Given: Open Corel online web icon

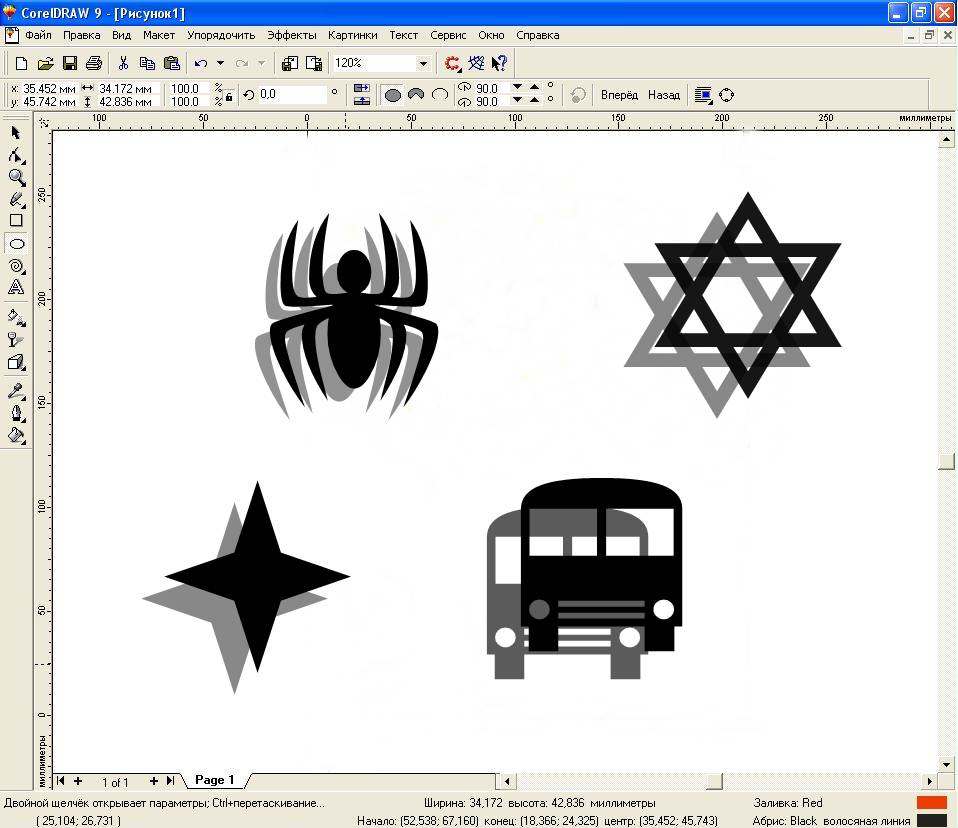Looking at the screenshot, I should pyautogui.click(x=476, y=63).
